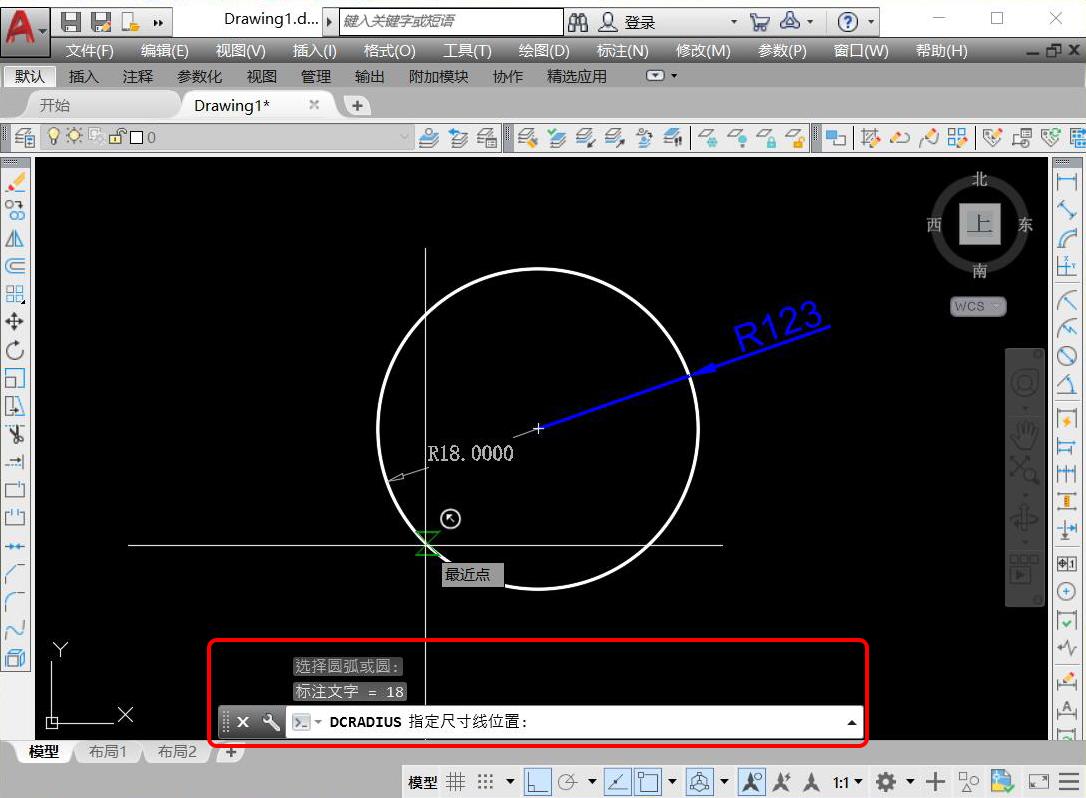The image size is (1086, 798).
Task: Select the Move tool
Action: [15, 322]
